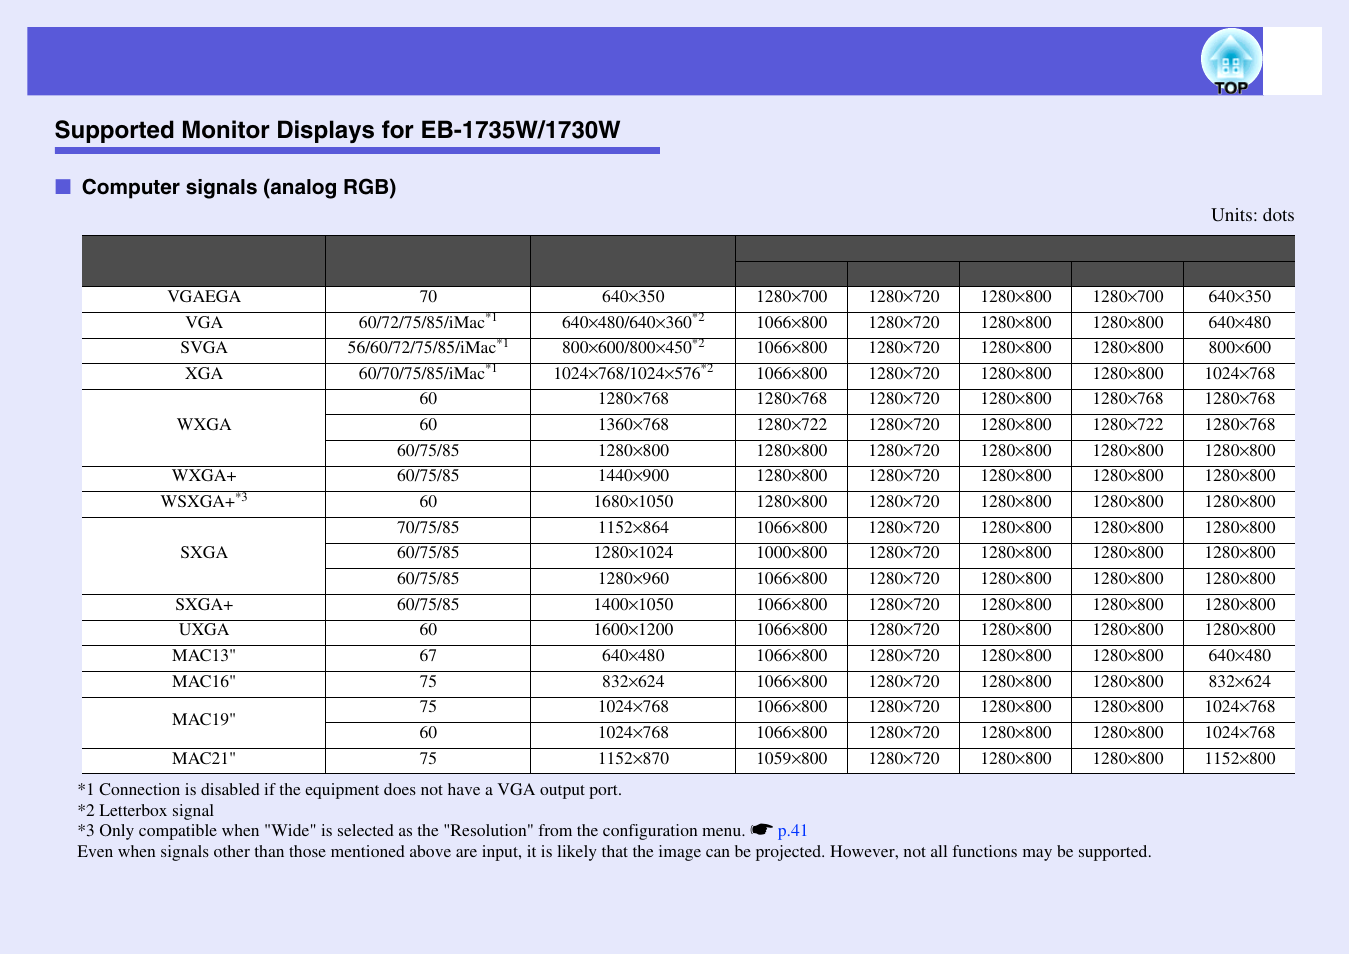The image size is (1350, 954).
Task: Click the '1152×864' resolution cell
Action: click(x=633, y=528)
